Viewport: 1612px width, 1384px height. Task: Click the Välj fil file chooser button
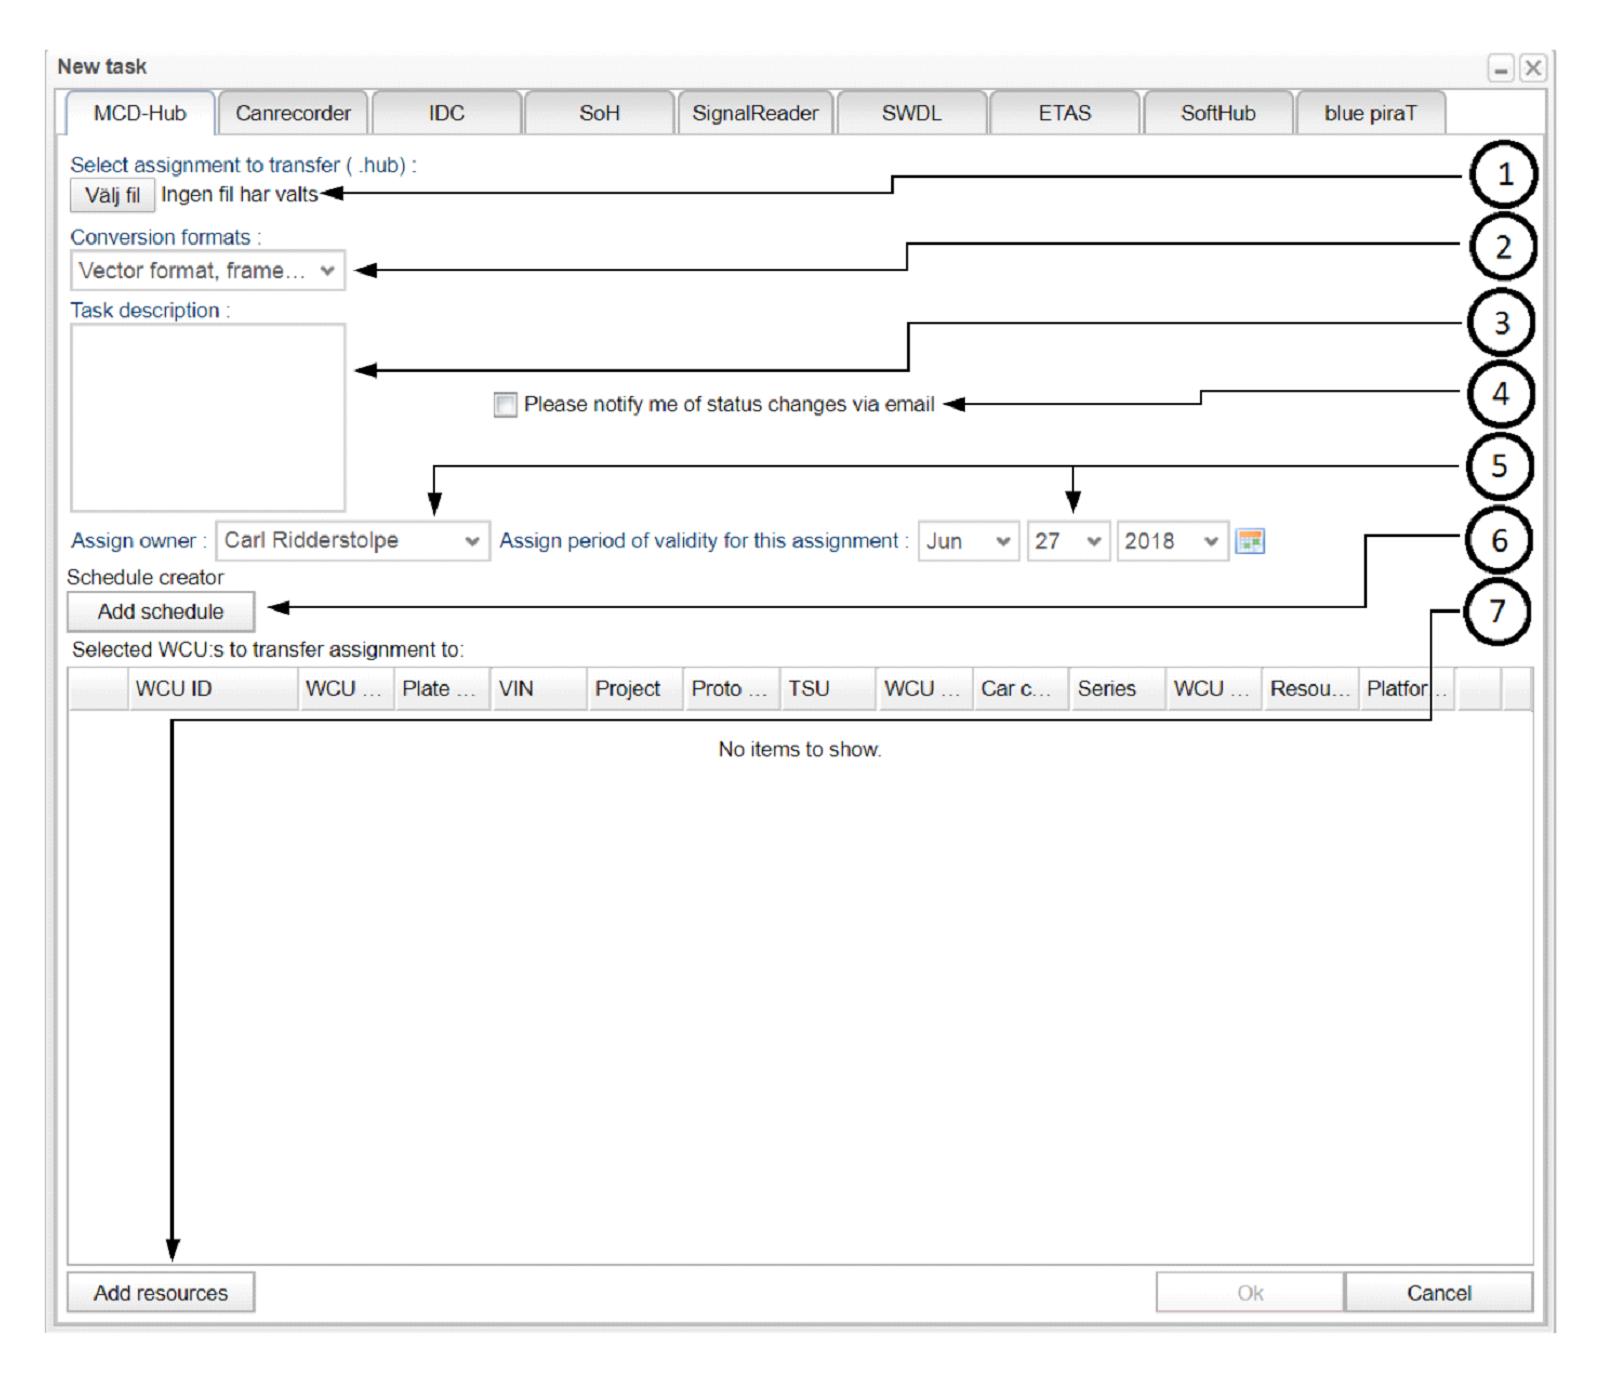[x=112, y=195]
